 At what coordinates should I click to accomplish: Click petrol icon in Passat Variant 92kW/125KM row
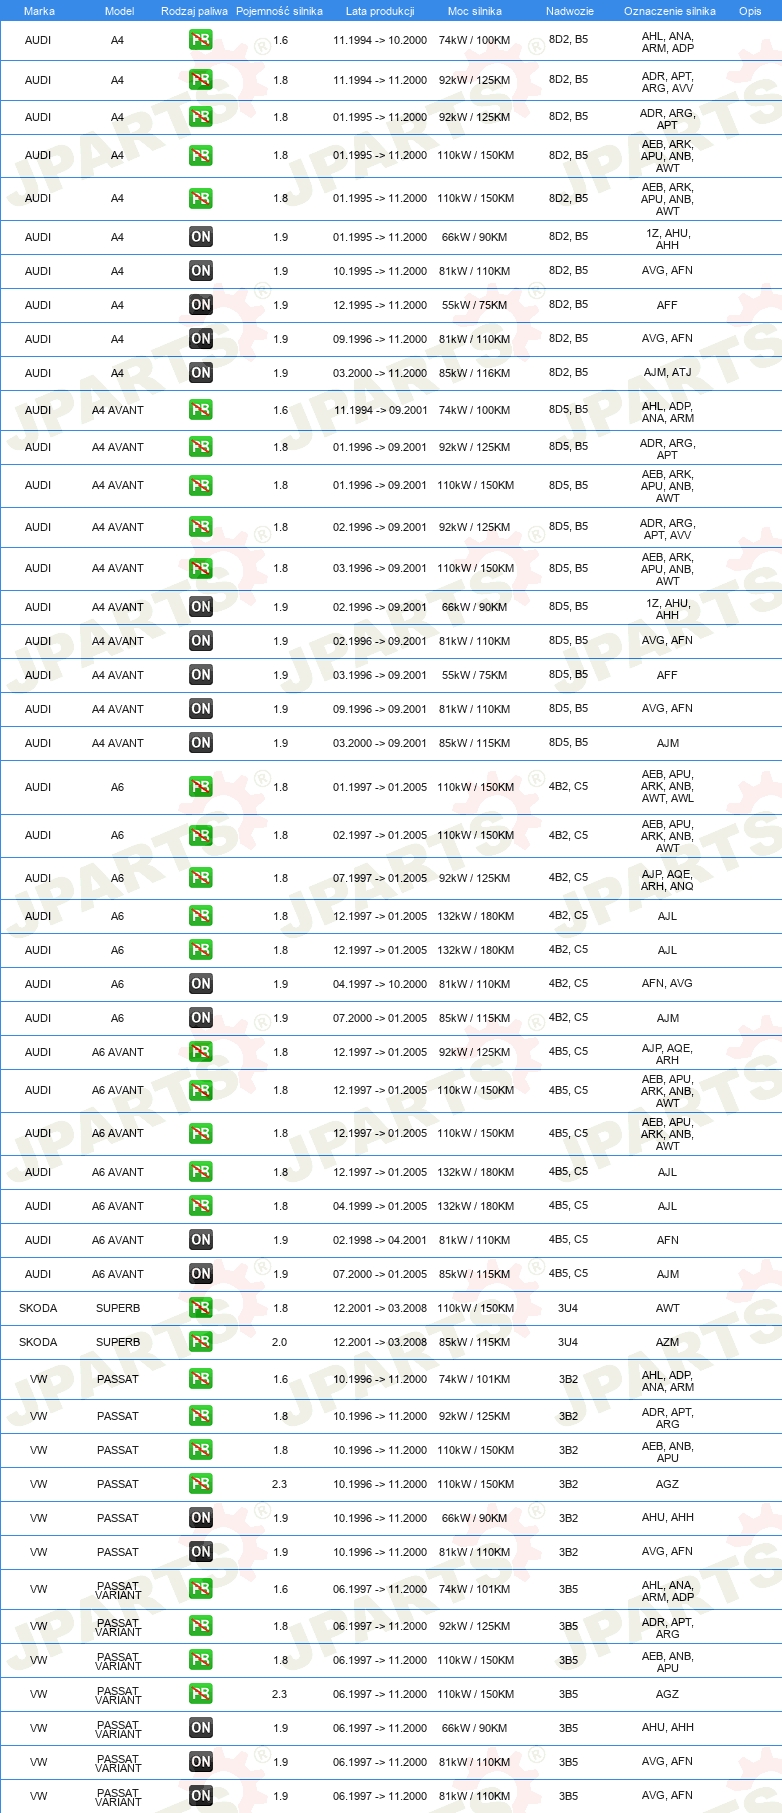[201, 1626]
